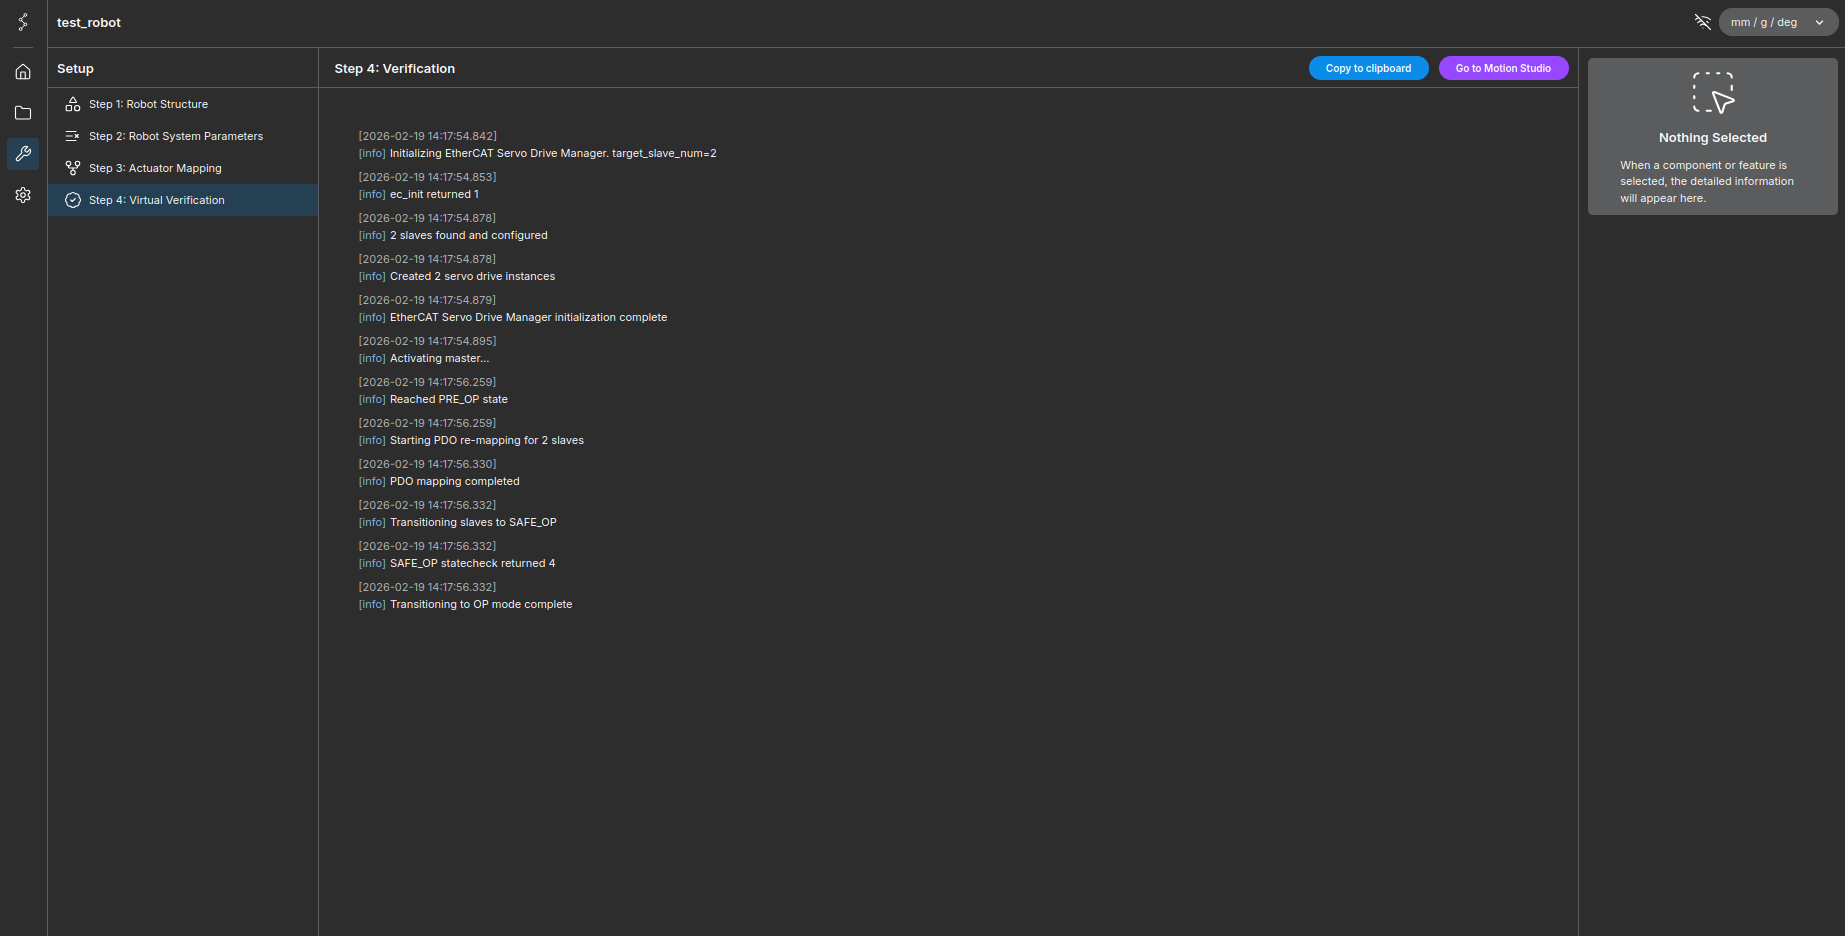
Task: Select the wrench Setup icon in the sidebar
Action: click(x=23, y=154)
